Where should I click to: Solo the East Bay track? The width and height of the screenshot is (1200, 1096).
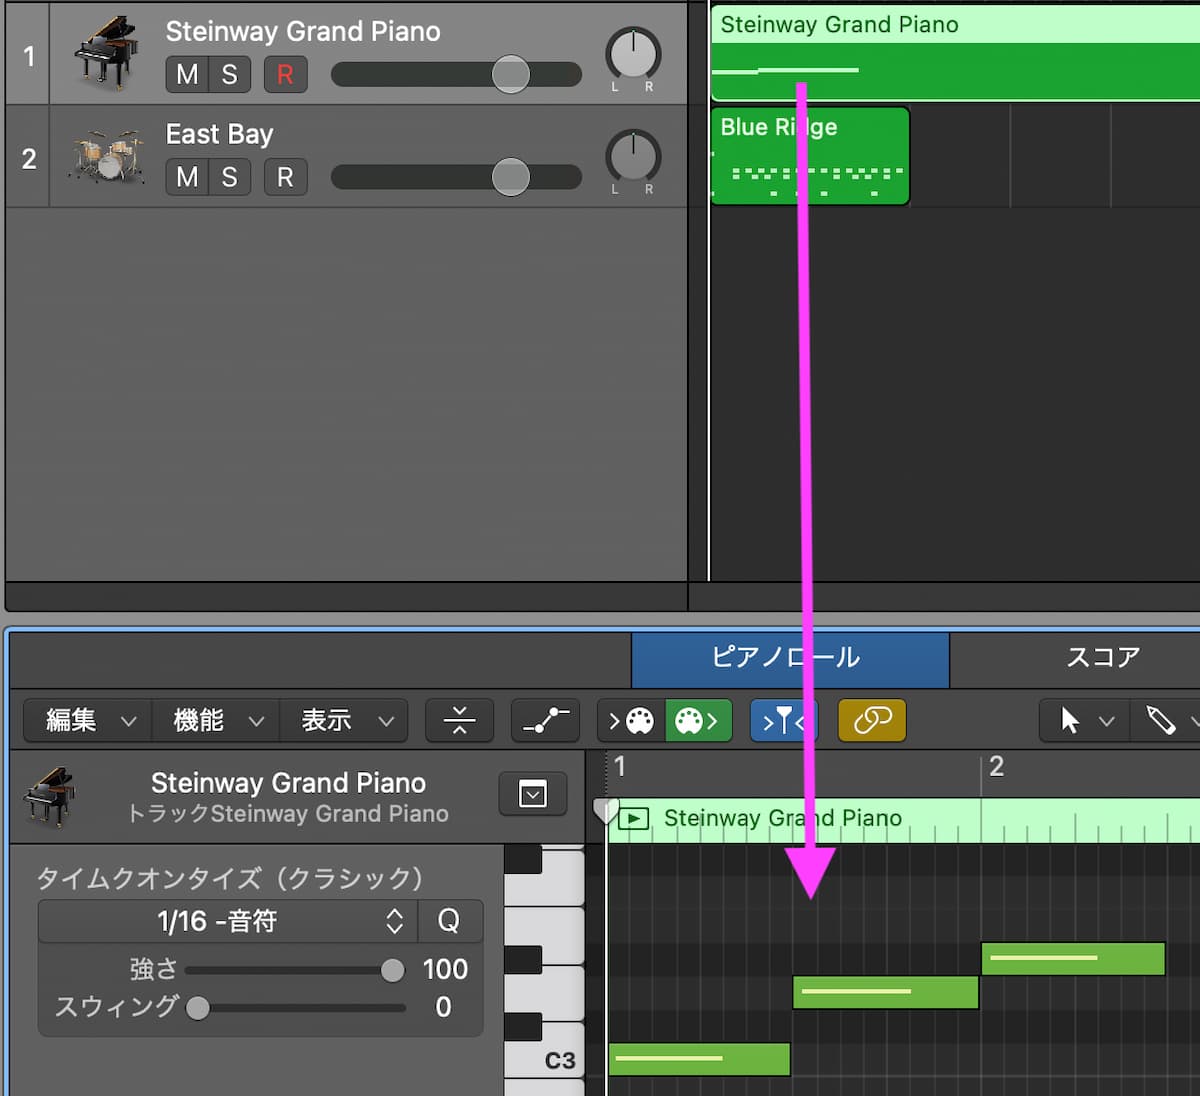(x=230, y=177)
